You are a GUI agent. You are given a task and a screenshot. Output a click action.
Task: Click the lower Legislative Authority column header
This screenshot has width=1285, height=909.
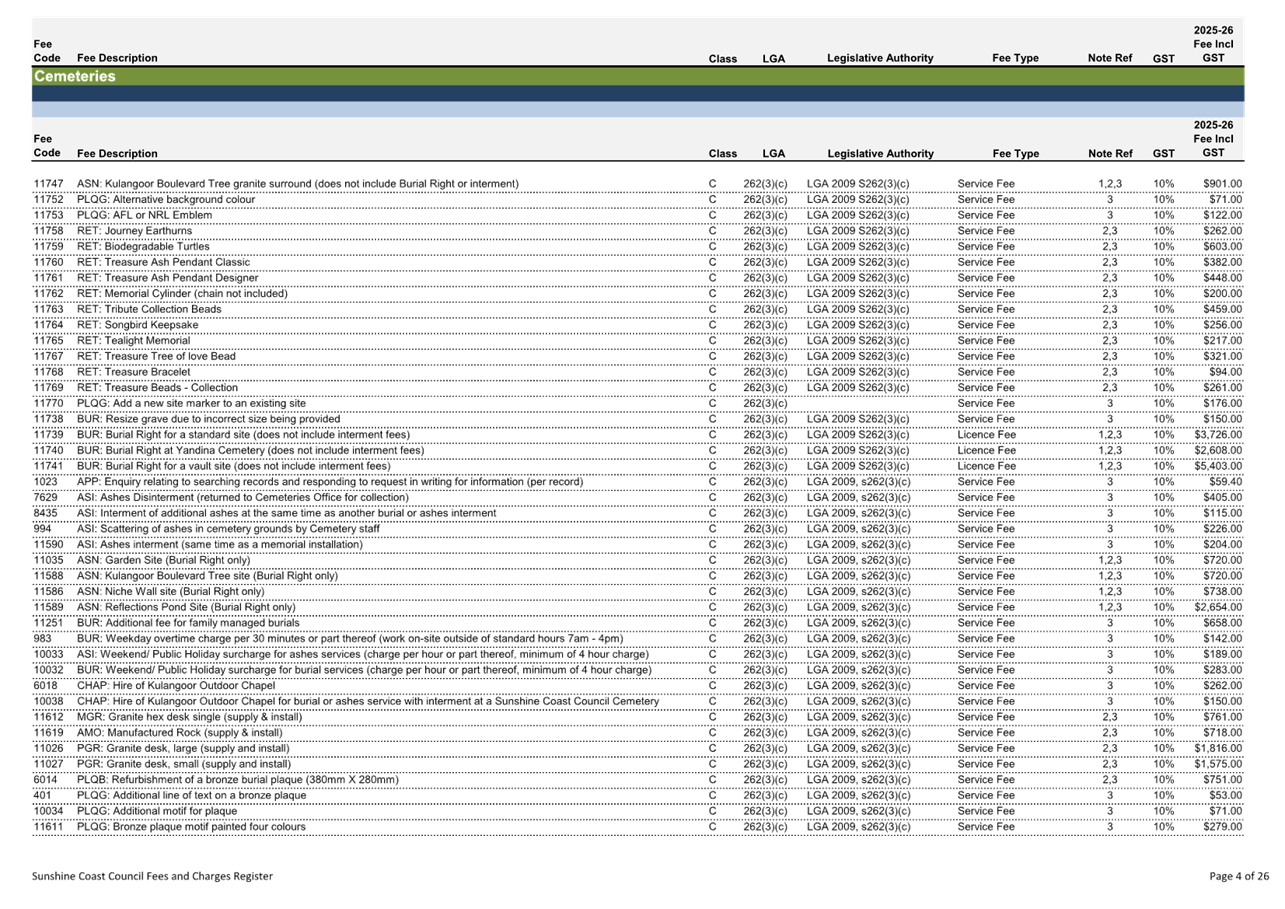tap(880, 154)
